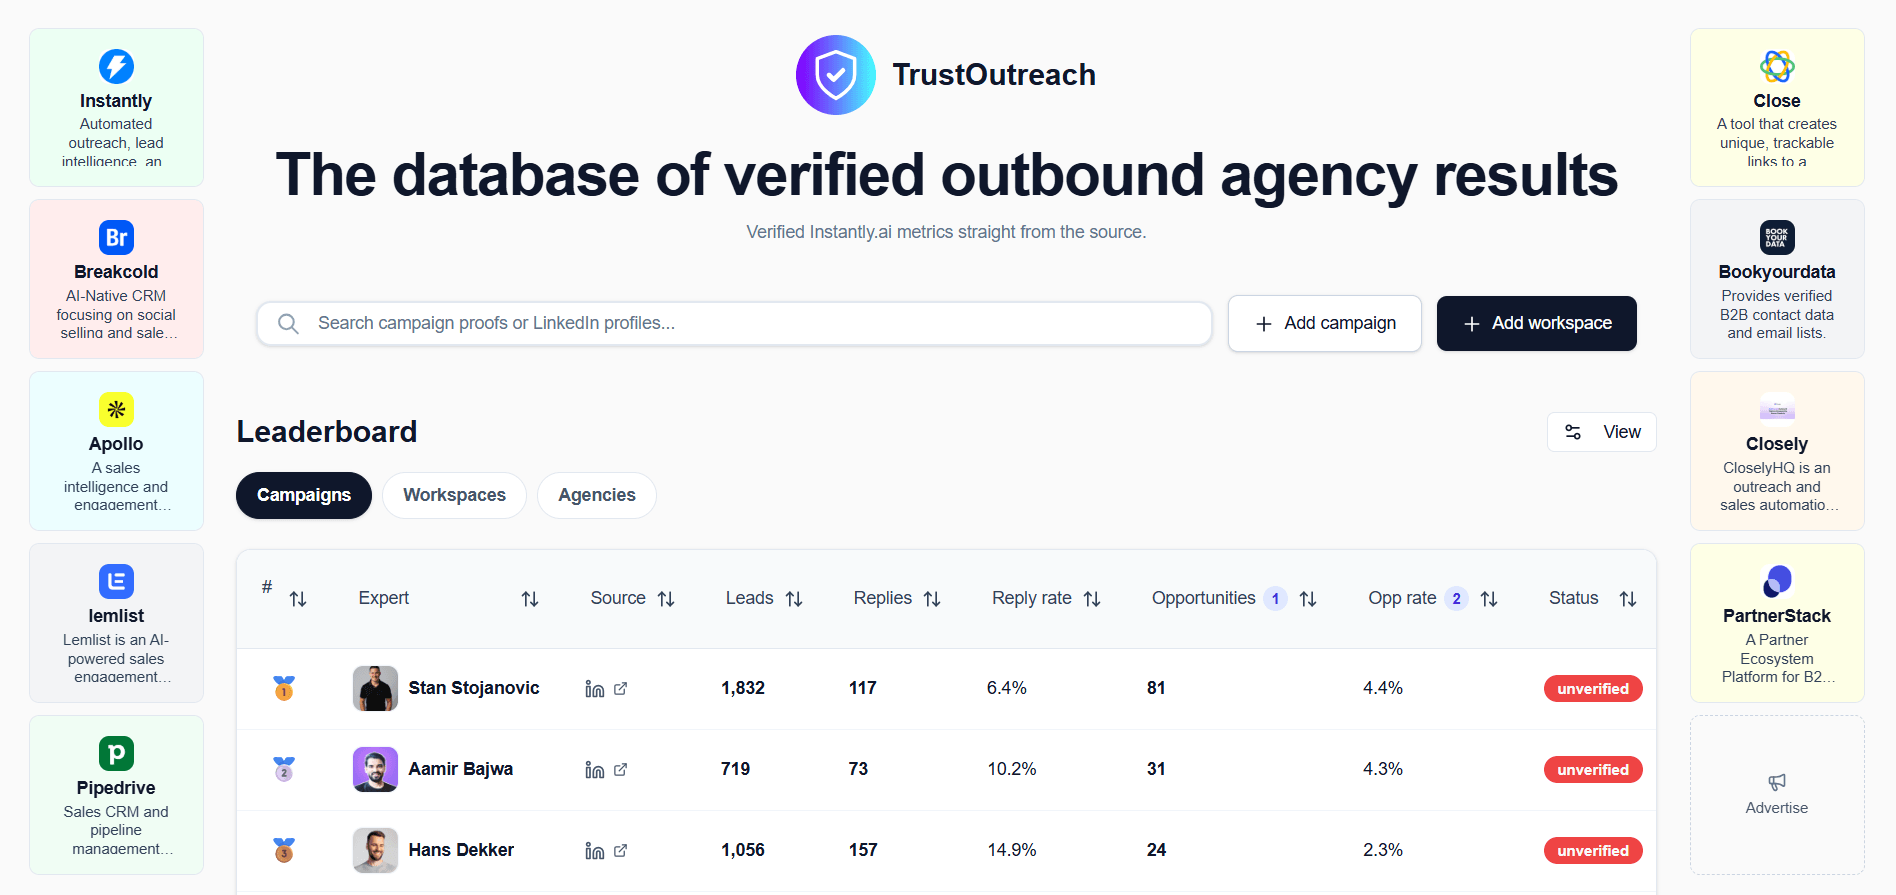Viewport: 1896px width, 895px height.
Task: Click the lemlist icon
Action: click(x=116, y=582)
